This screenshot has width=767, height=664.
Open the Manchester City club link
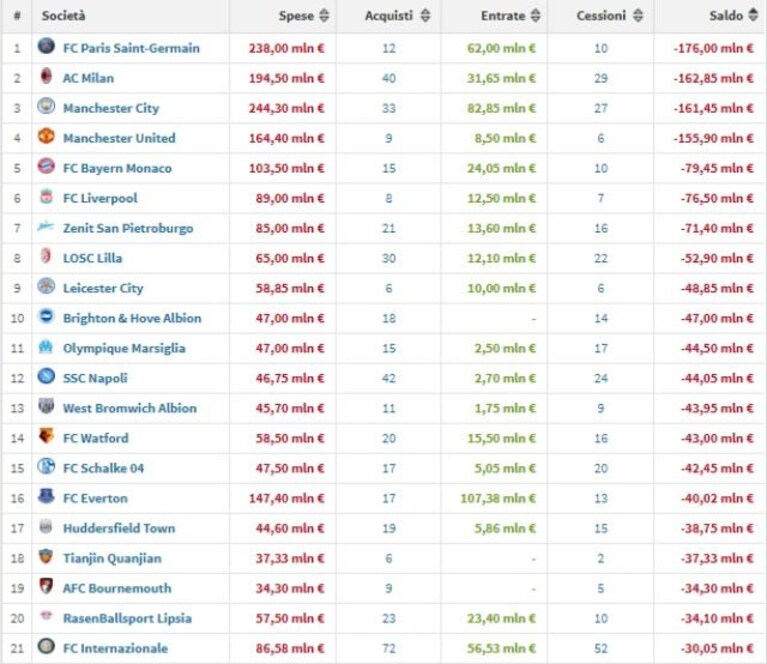pos(111,108)
